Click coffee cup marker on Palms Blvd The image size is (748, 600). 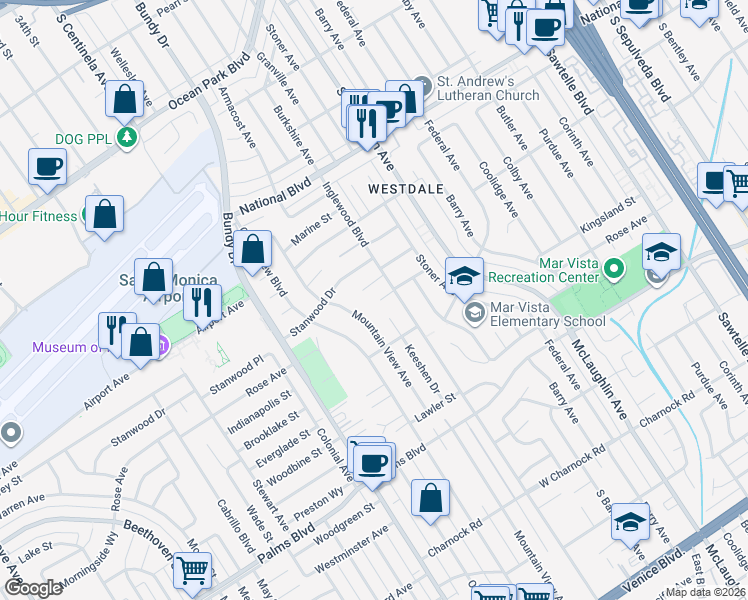coord(372,464)
